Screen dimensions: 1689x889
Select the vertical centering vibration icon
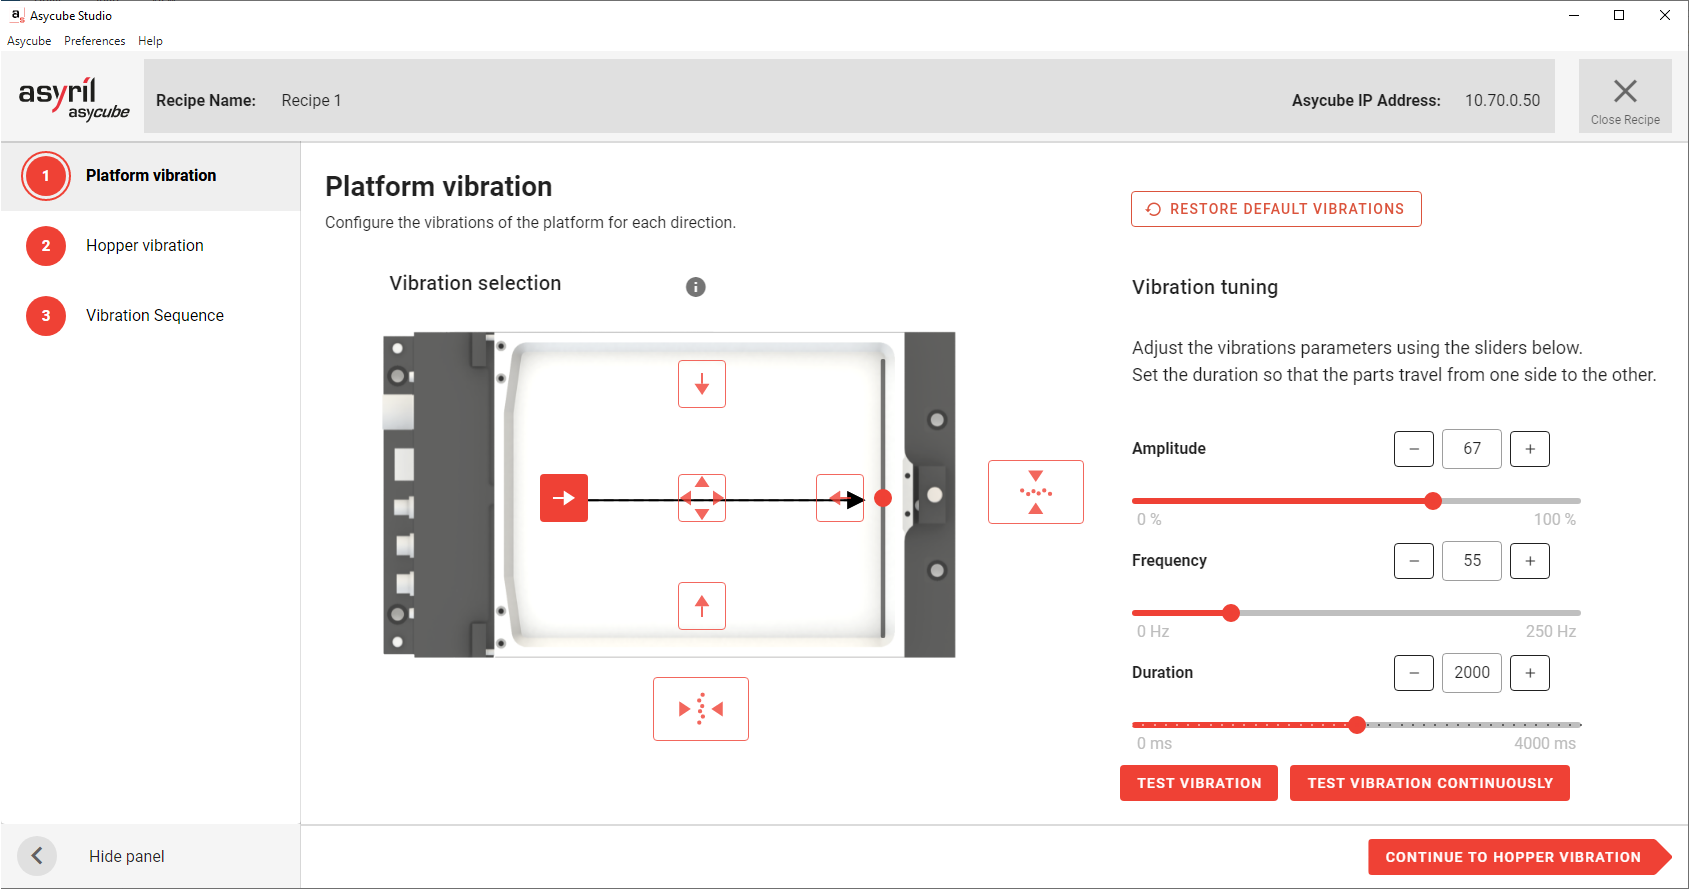[1035, 492]
